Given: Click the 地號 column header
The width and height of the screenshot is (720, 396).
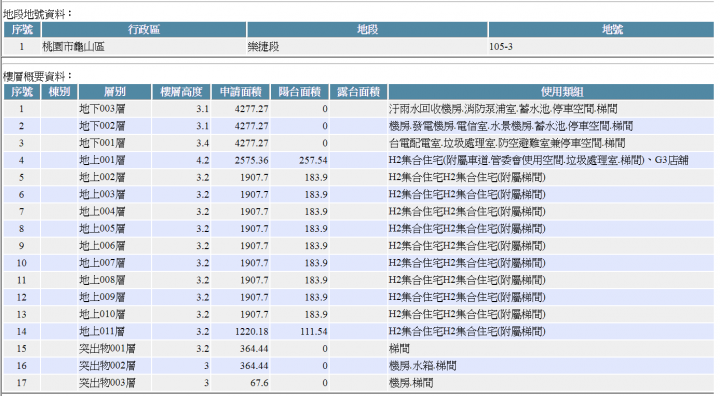Looking at the screenshot, I should 612,30.
